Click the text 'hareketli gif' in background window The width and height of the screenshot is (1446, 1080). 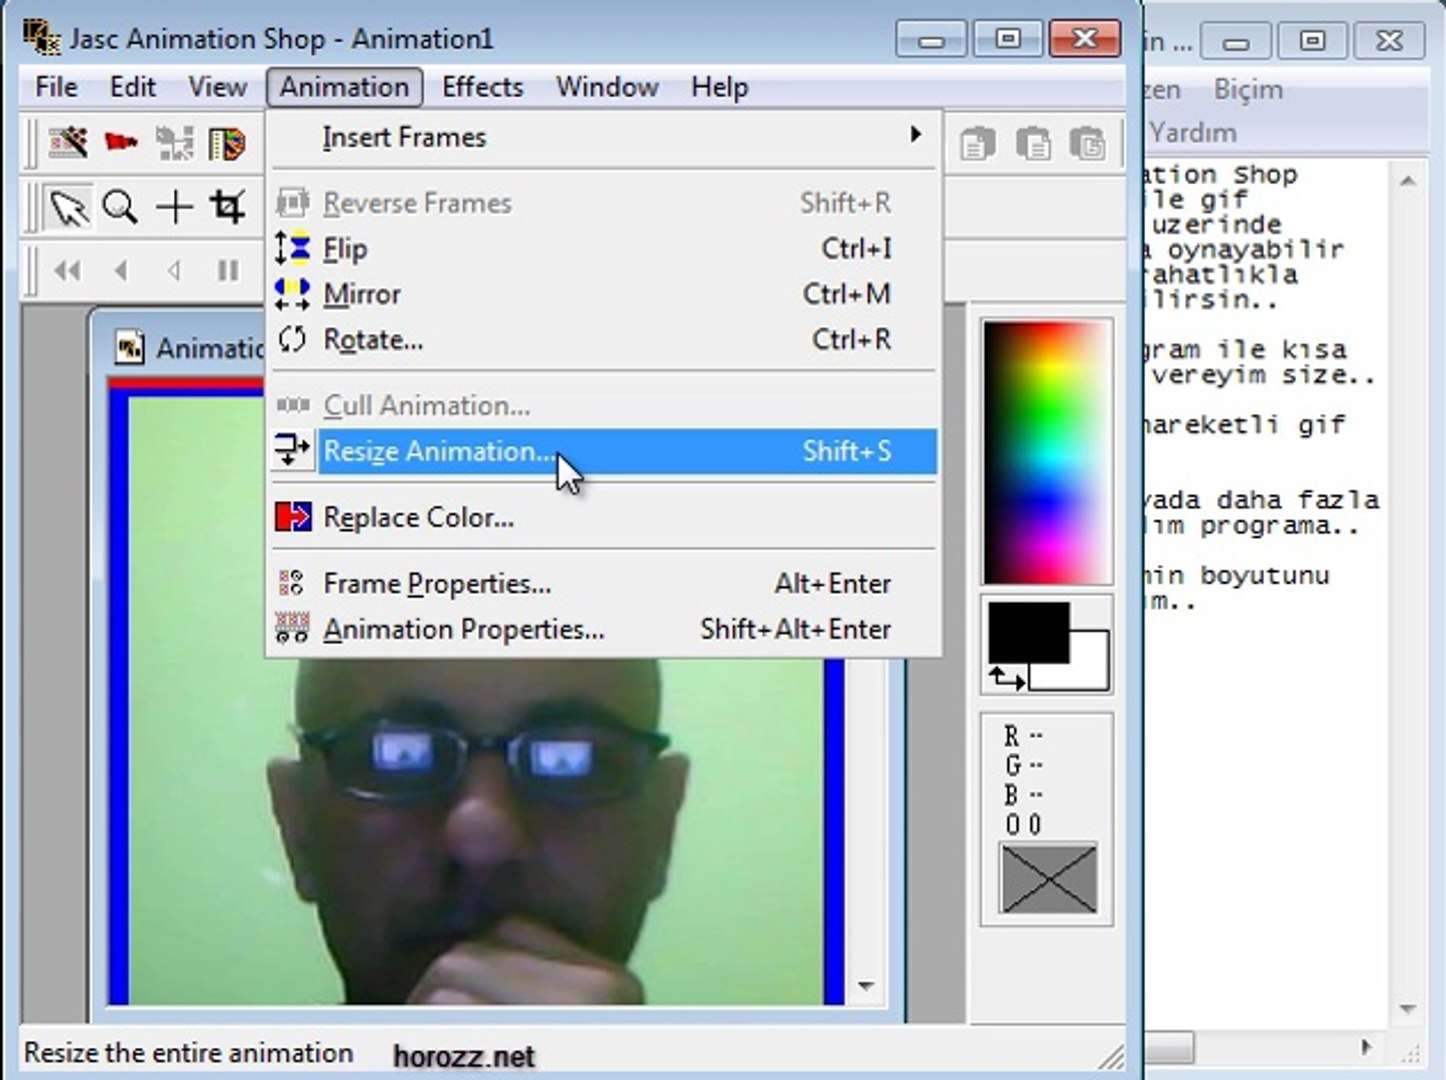[x=1245, y=425]
